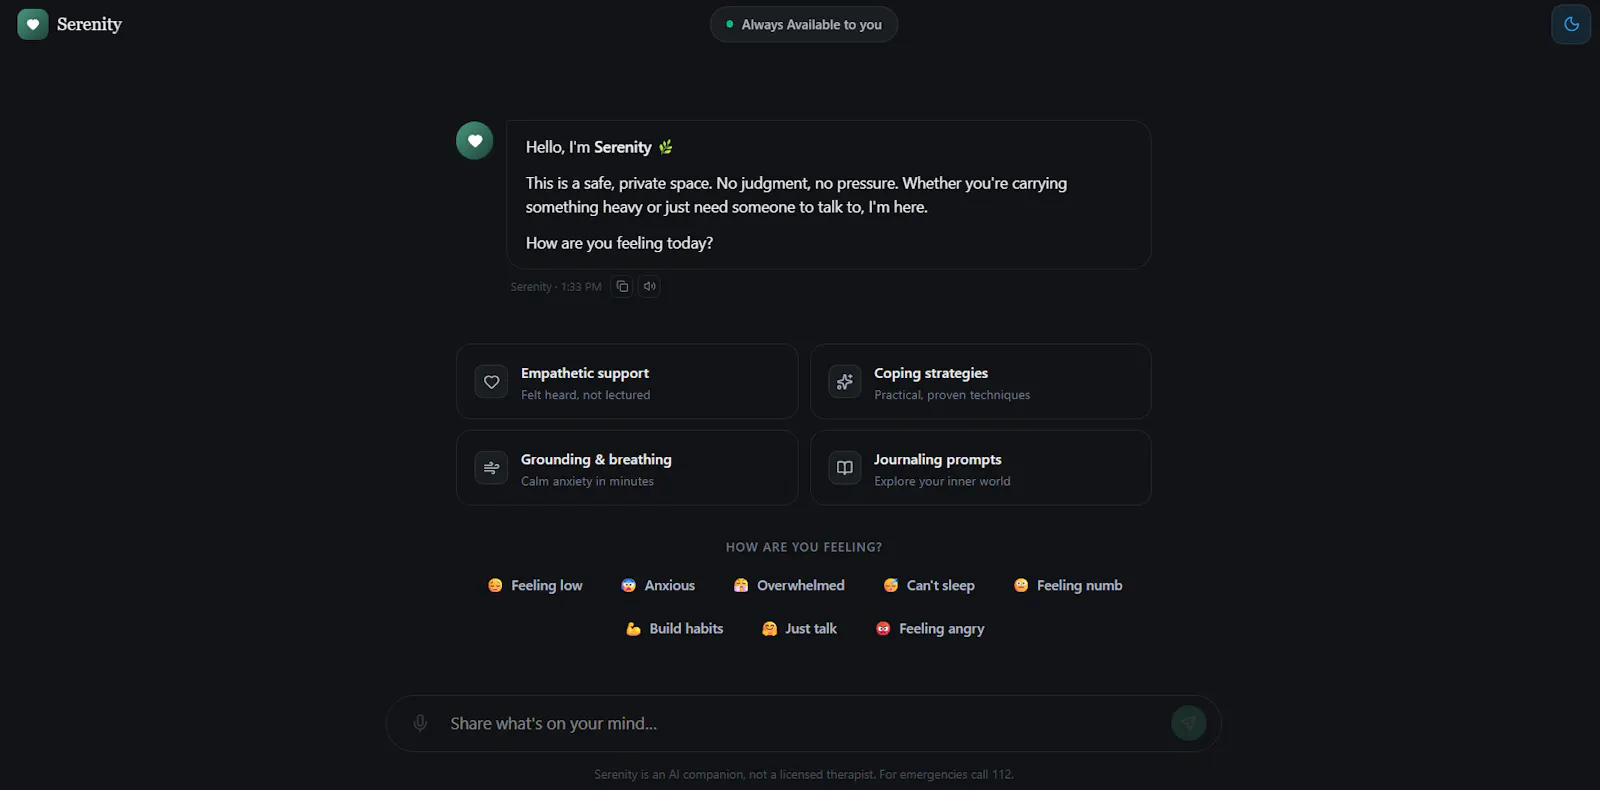Pick the Feeling low mood chip

pyautogui.click(x=535, y=585)
